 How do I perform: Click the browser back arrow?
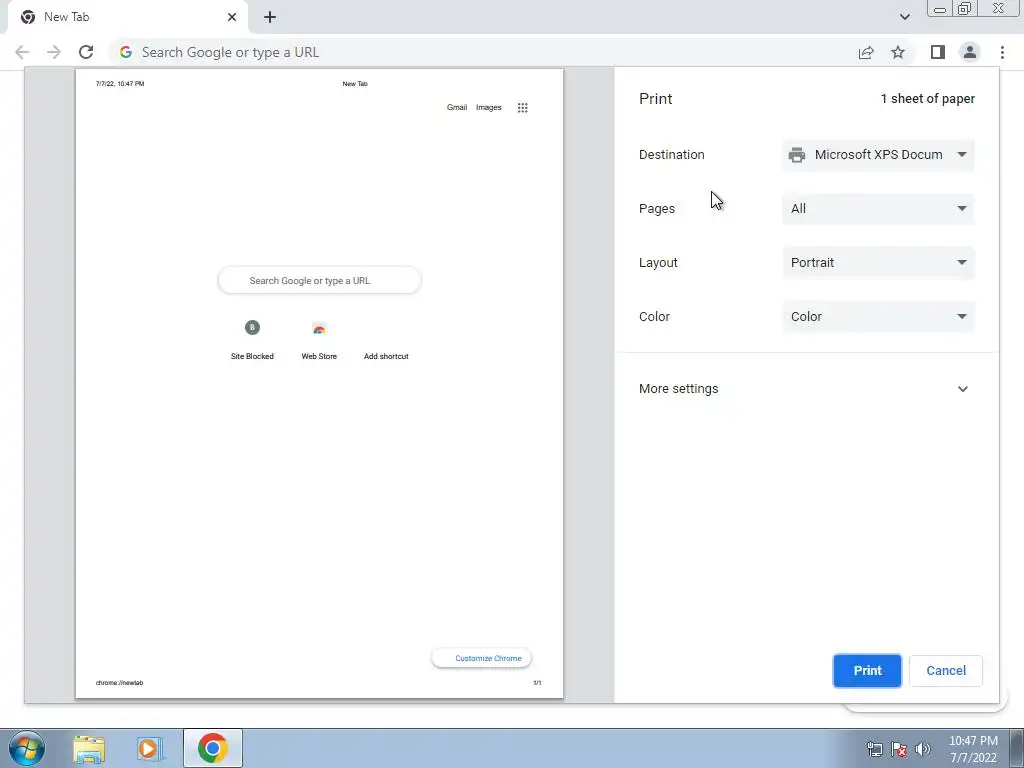point(22,52)
